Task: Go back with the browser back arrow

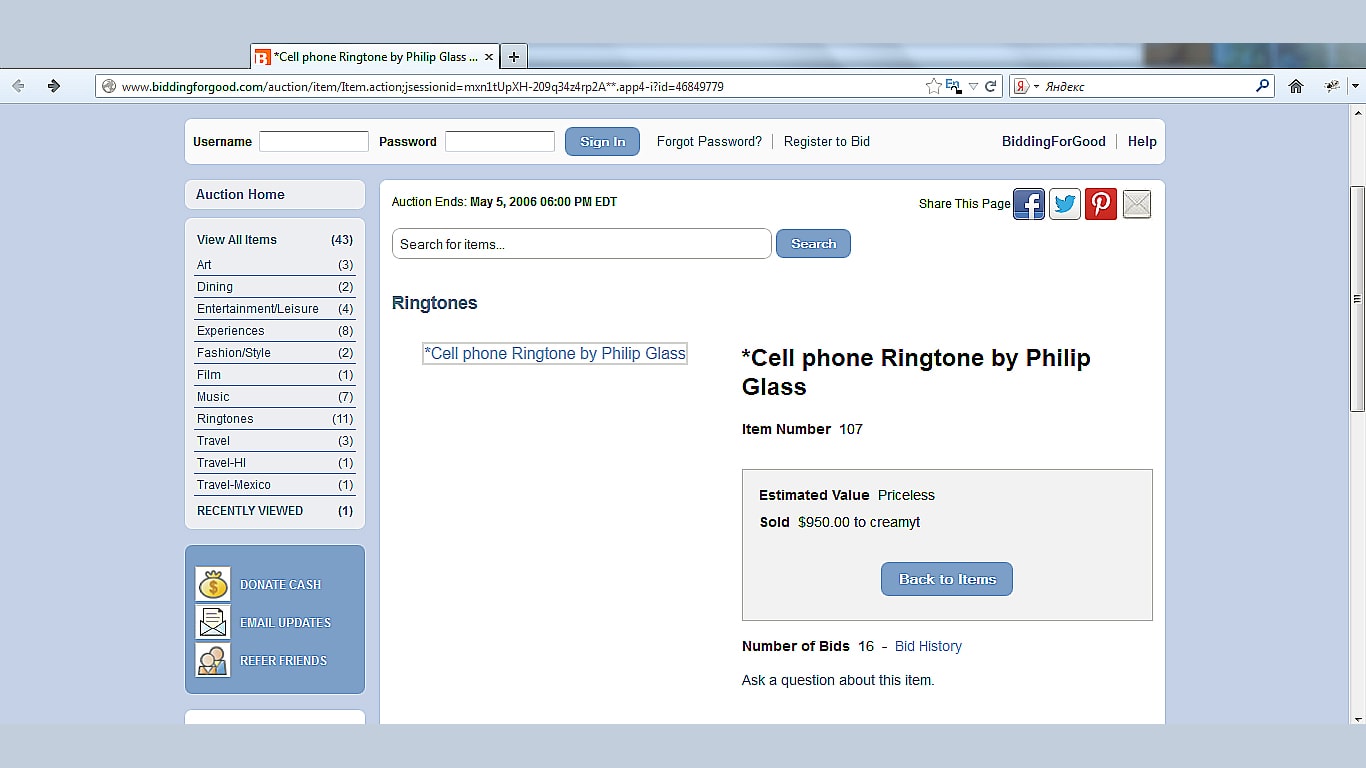Action: click(x=18, y=86)
